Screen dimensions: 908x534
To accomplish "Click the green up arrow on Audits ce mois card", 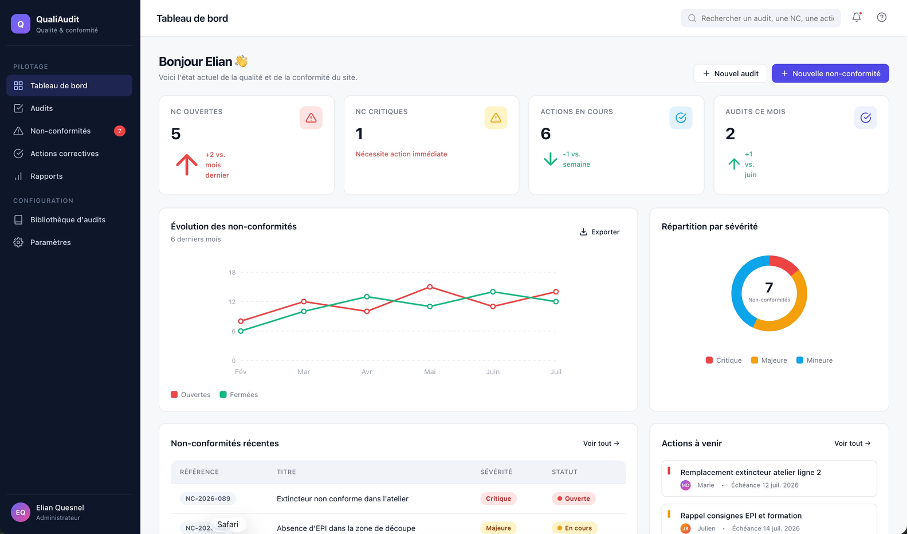I will tap(734, 164).
